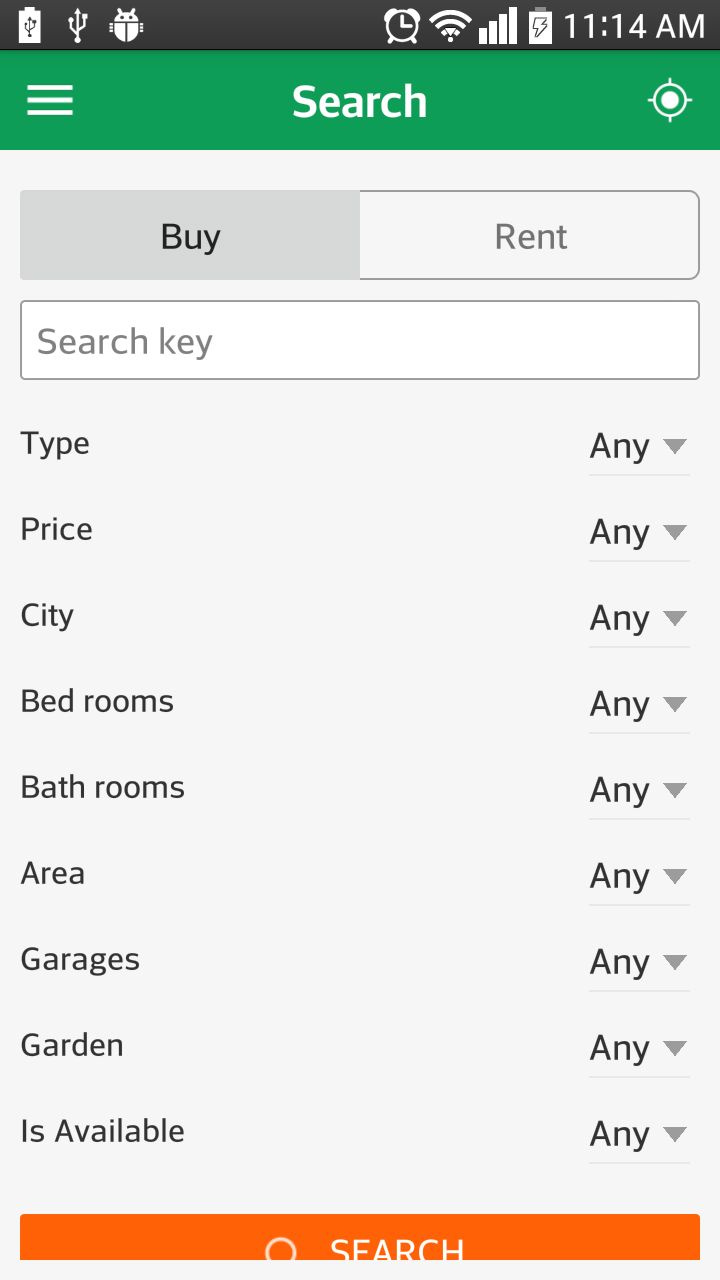Open the Garages dropdown
720x1280 pixels.
click(638, 962)
